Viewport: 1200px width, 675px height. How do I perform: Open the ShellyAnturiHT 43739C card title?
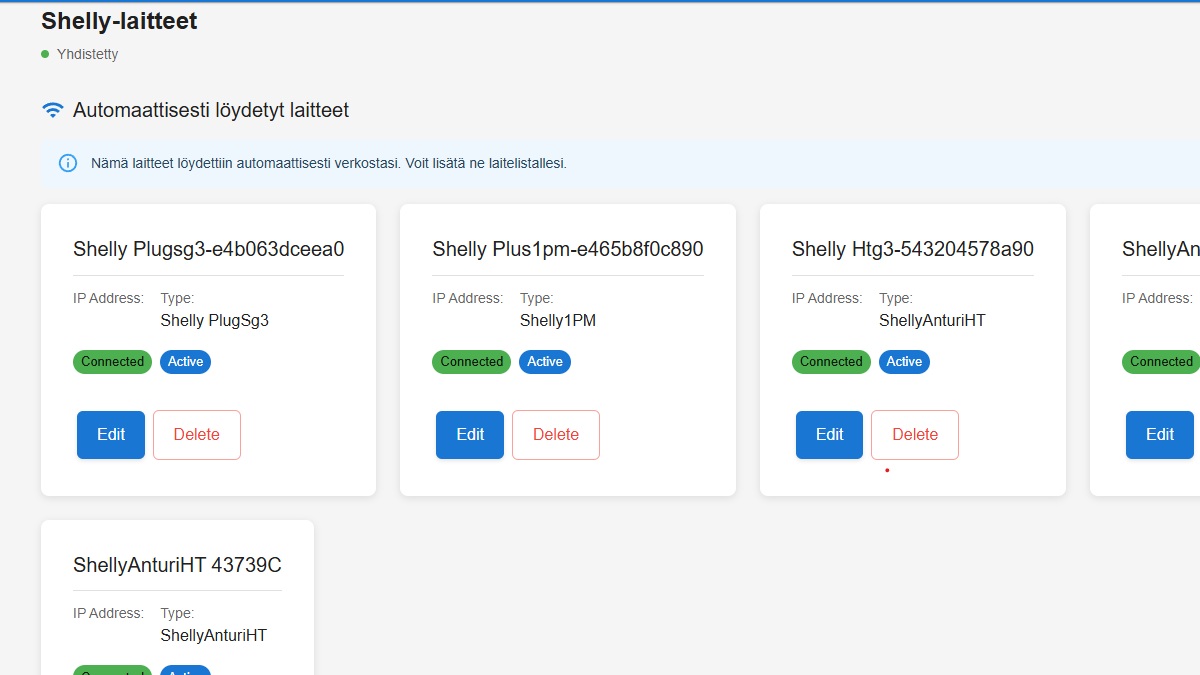pyautogui.click(x=177, y=565)
